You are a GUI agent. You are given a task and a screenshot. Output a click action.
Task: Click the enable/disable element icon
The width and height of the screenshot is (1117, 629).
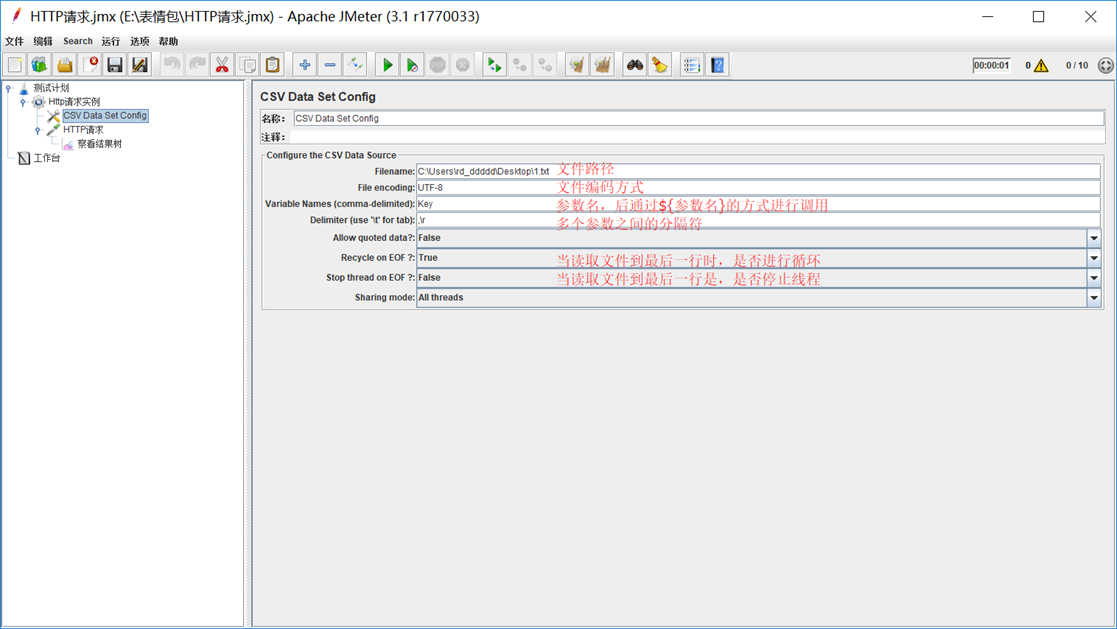pyautogui.click(x=355, y=65)
